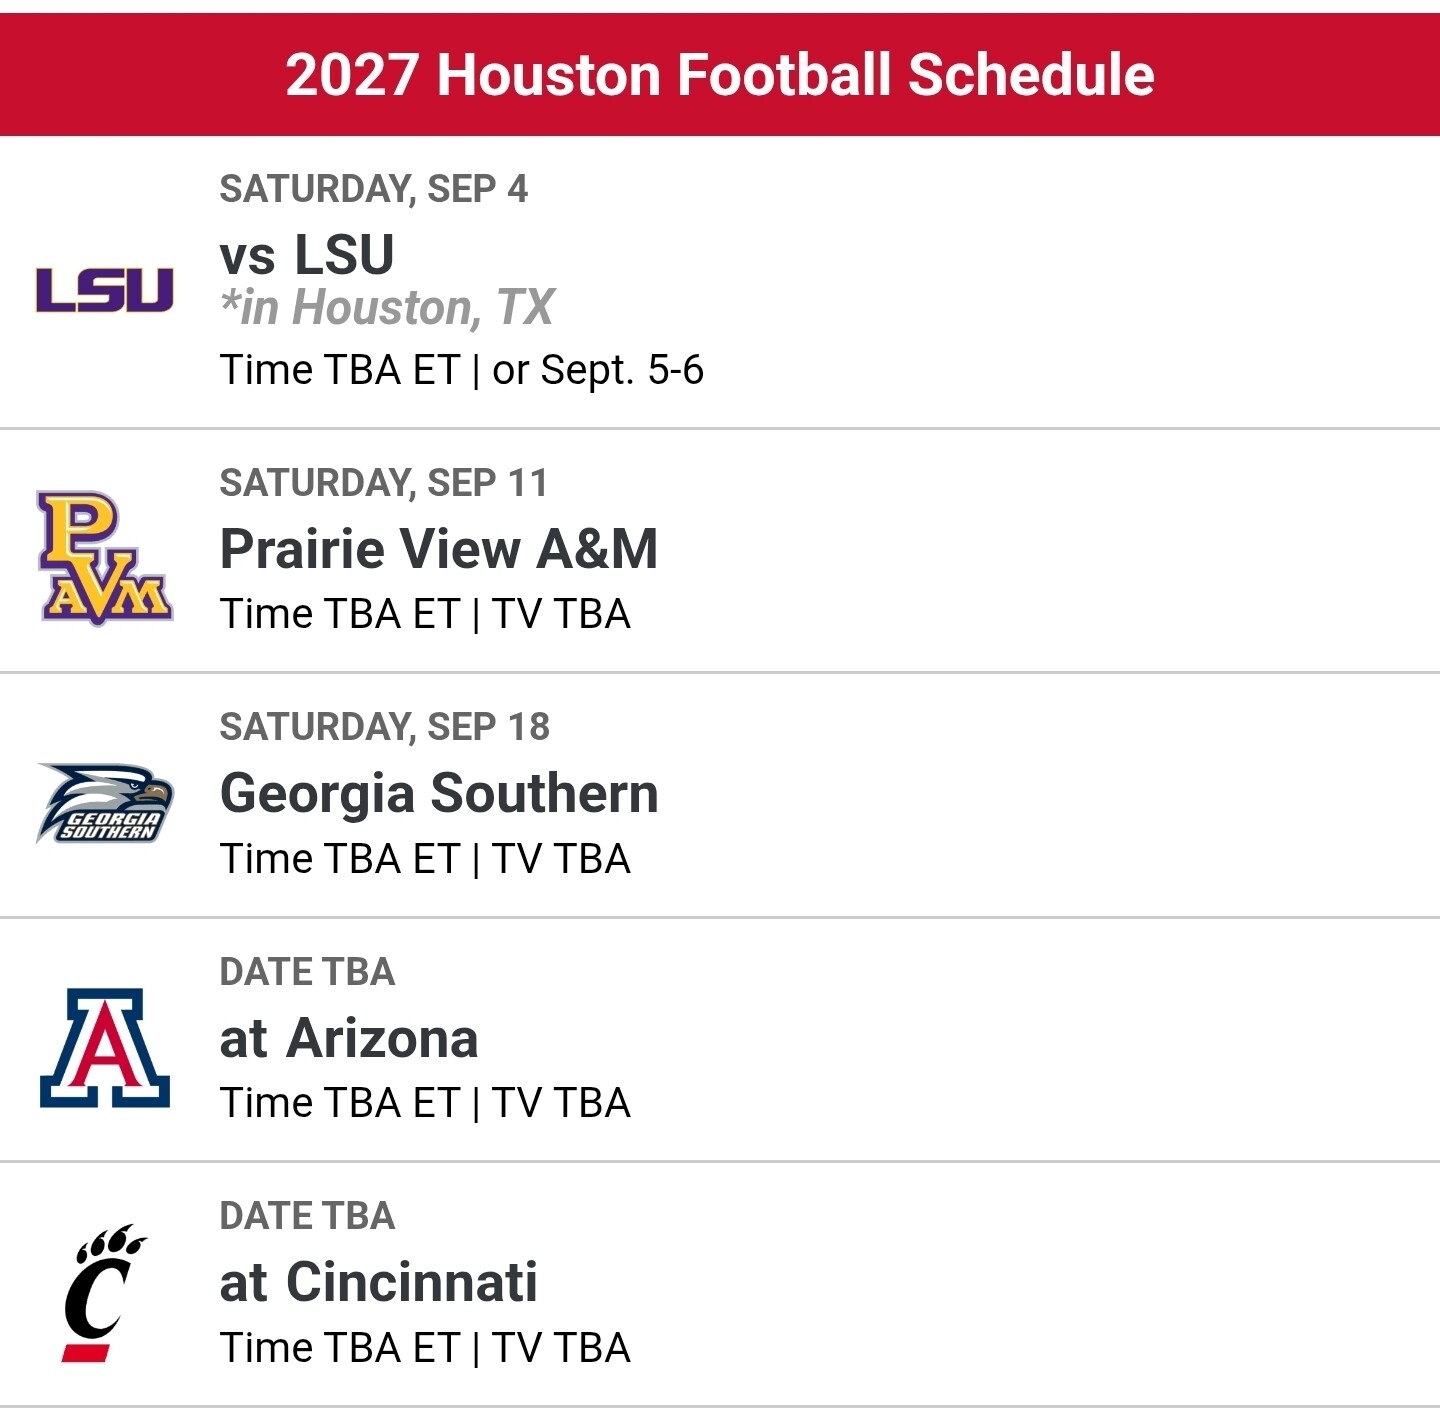Open the 'vs LSU' game link
Viewport: 1440px width, 1422px height.
307,254
